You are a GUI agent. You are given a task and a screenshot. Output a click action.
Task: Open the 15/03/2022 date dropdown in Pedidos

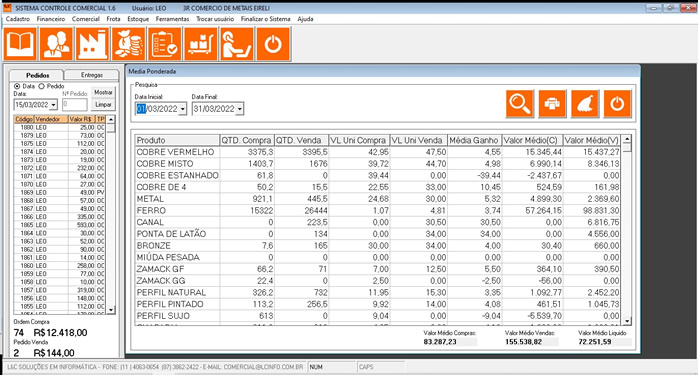[x=53, y=105]
